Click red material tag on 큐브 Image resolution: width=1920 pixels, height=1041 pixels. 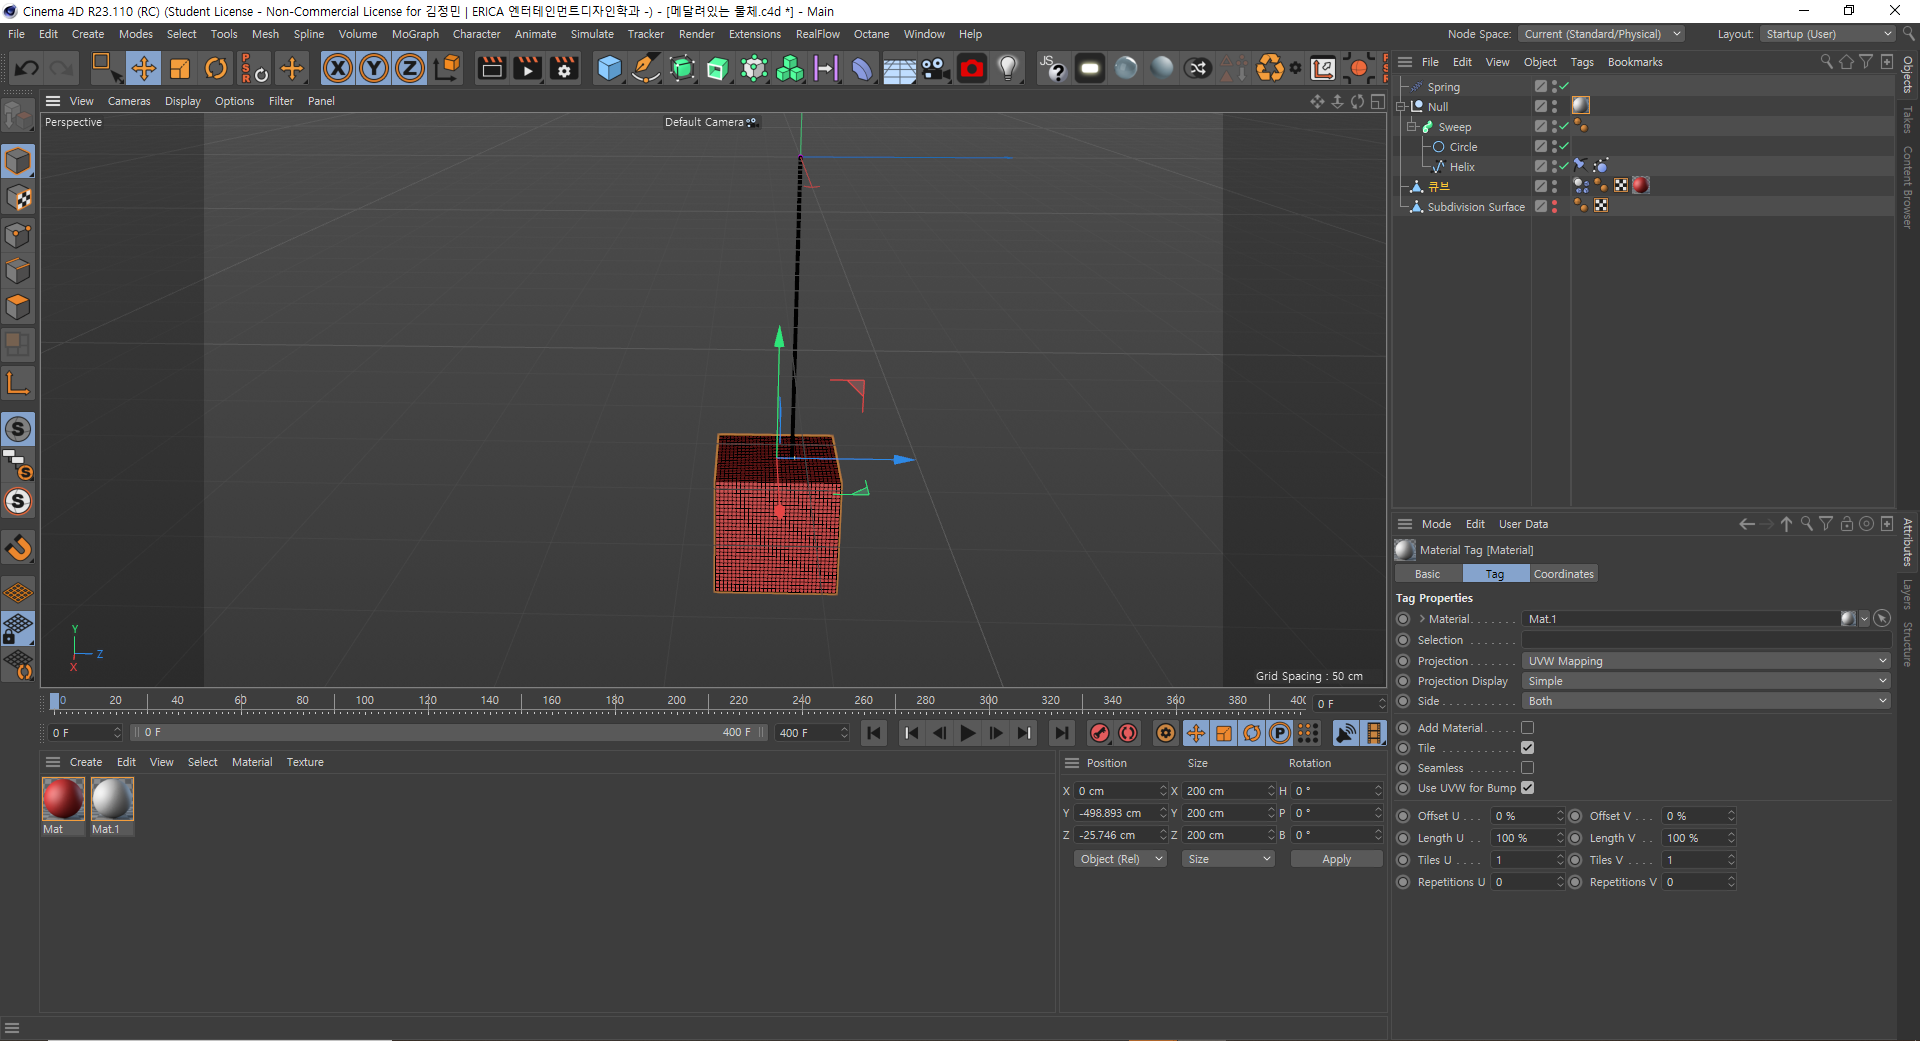1640,186
